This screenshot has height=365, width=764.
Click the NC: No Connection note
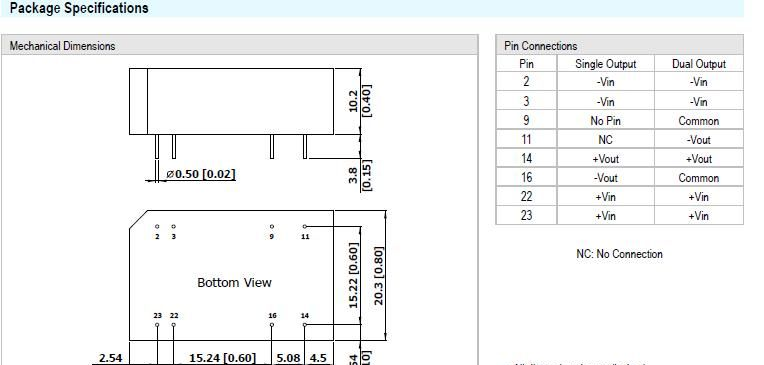(619, 254)
